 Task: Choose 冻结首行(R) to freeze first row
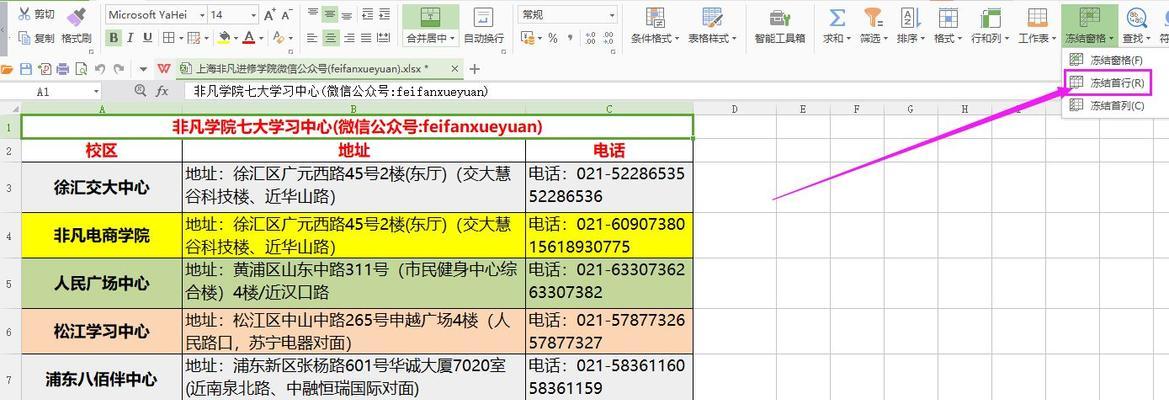point(1108,82)
